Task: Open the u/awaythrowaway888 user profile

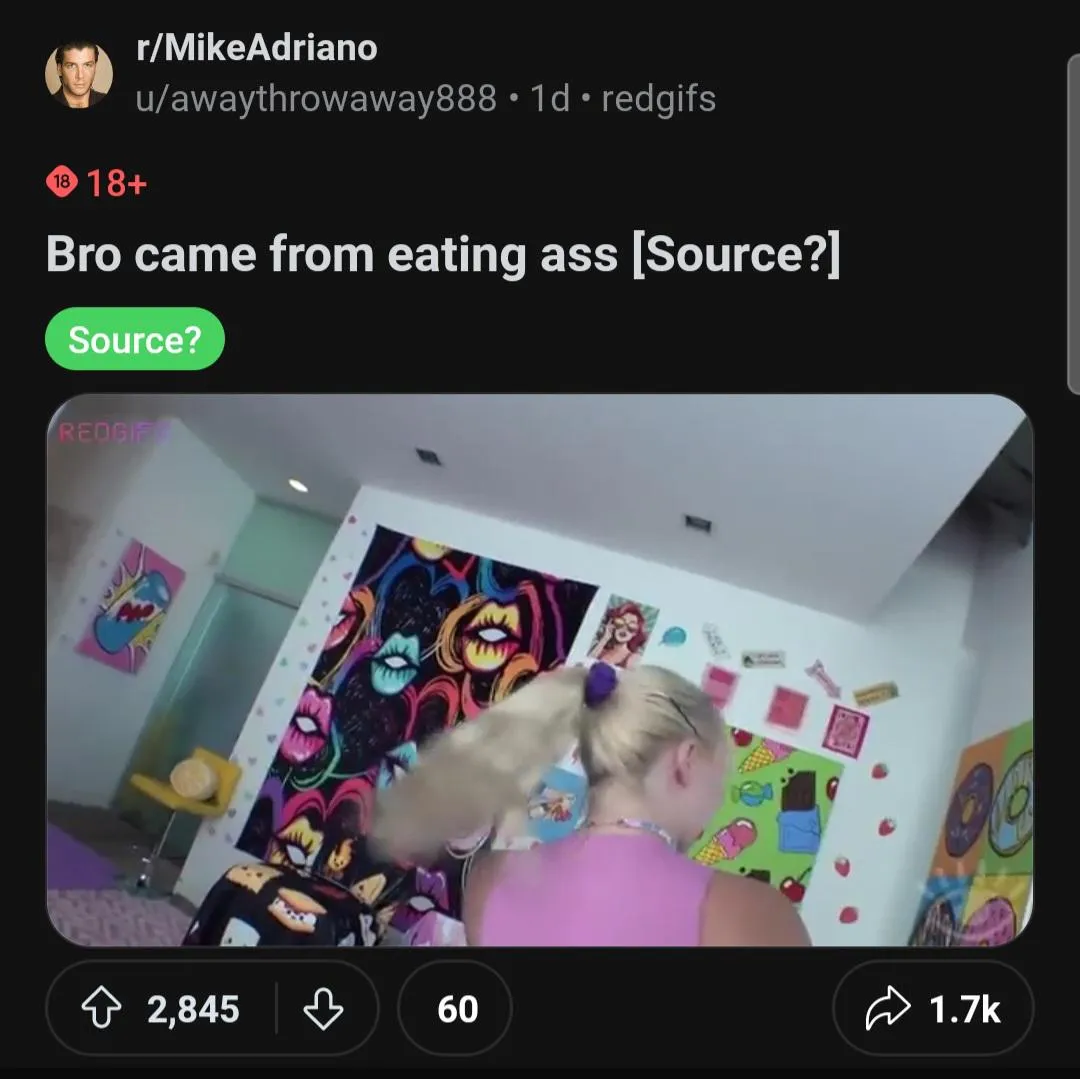Action: tap(316, 98)
